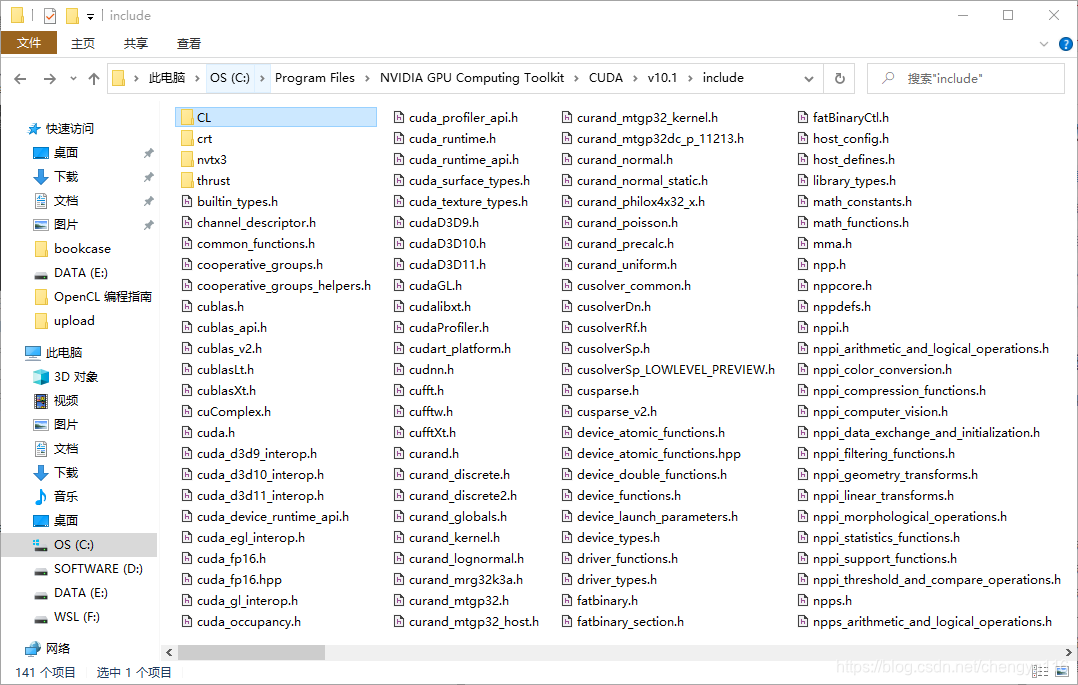
Task: Expand chevron after CUDA in path
Action: (635, 78)
